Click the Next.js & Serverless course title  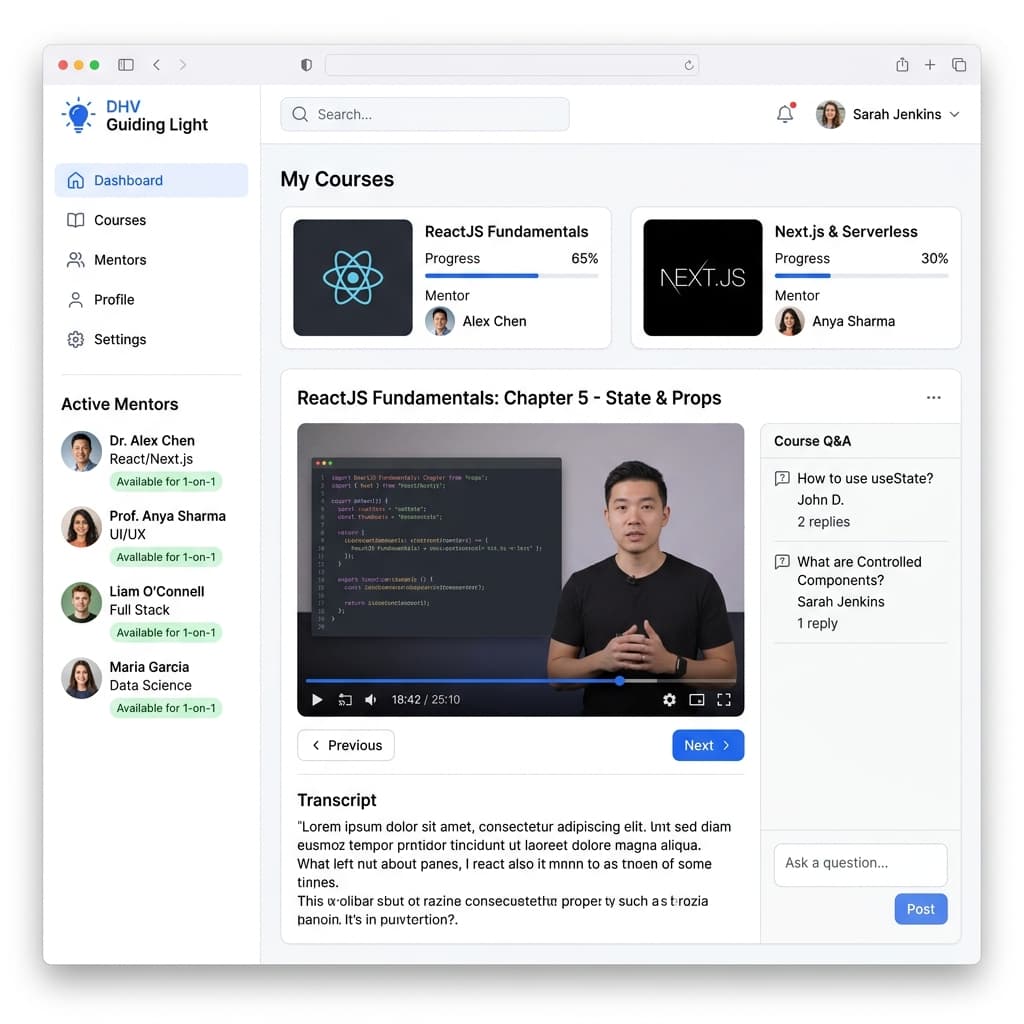pos(846,232)
